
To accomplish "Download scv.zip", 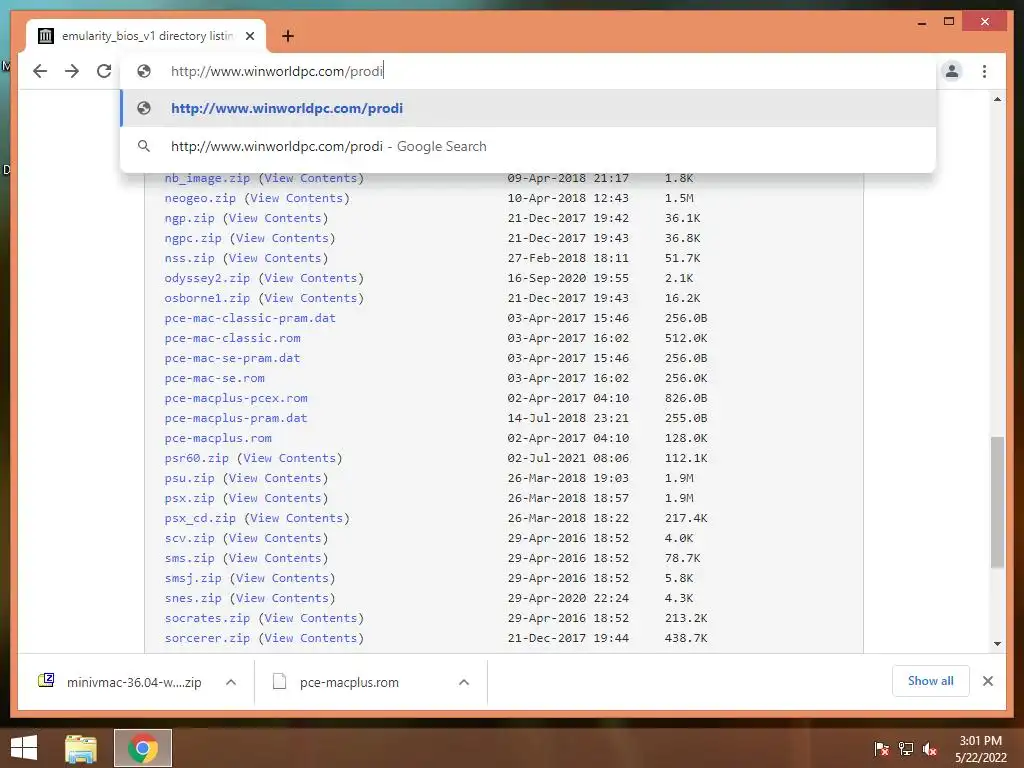I will coord(189,538).
